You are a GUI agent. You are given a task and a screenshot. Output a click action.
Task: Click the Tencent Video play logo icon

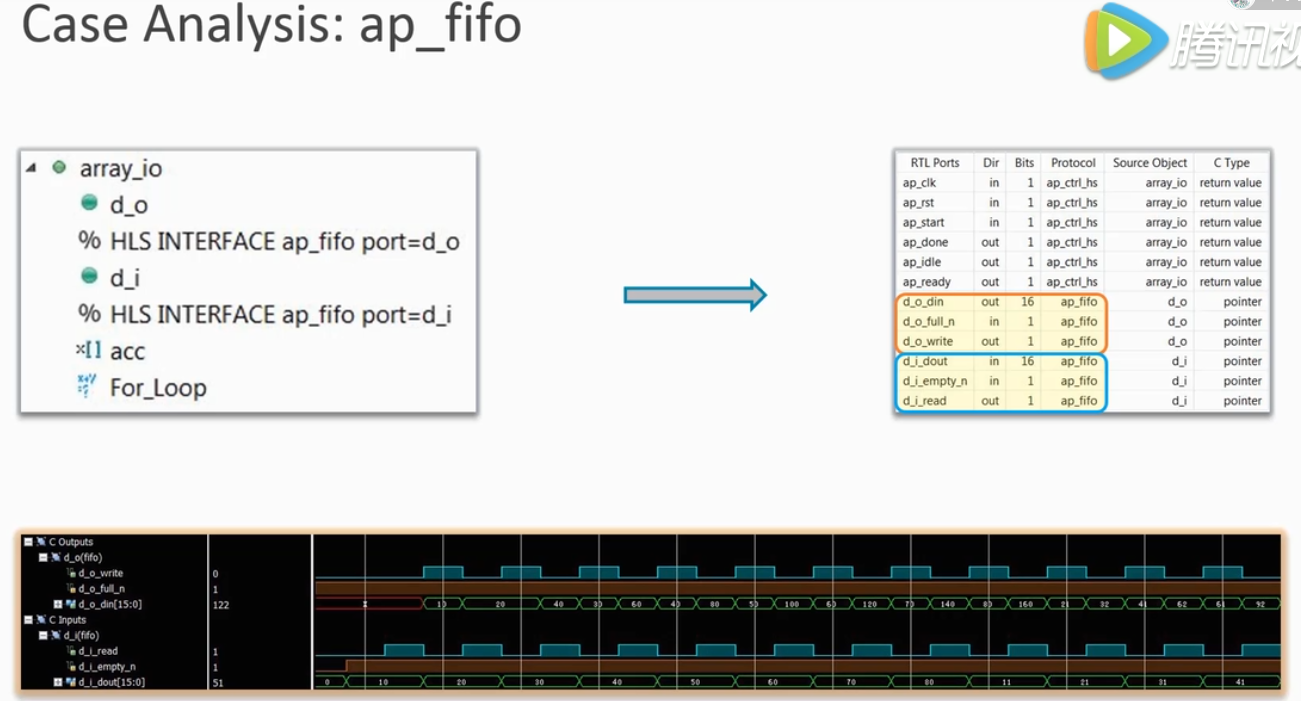pos(1126,41)
